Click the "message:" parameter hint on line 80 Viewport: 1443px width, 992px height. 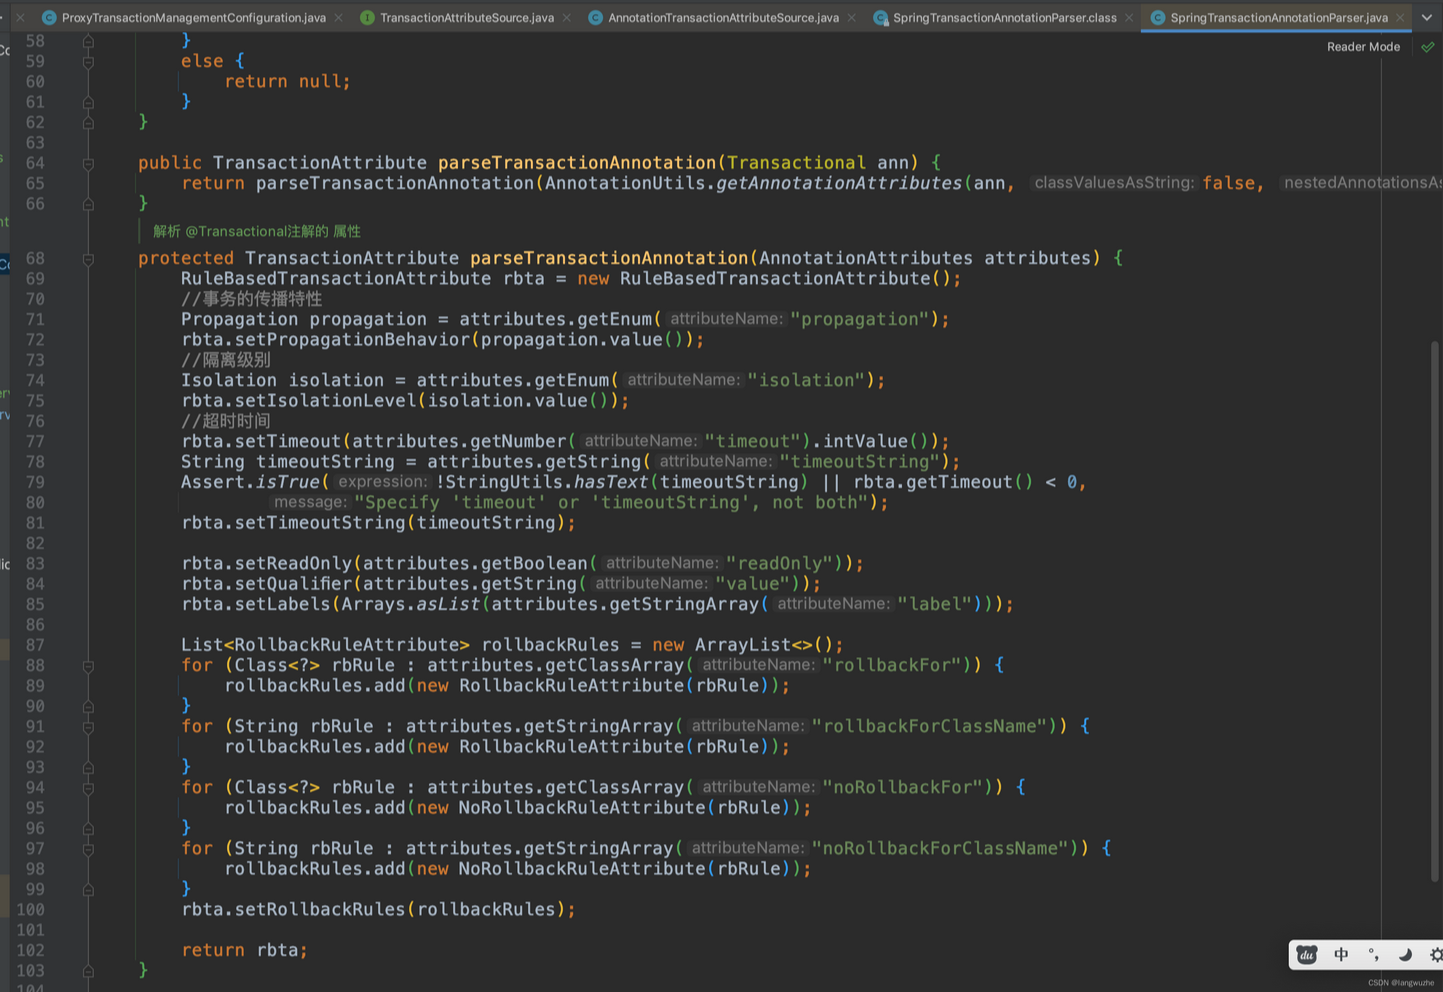point(311,502)
